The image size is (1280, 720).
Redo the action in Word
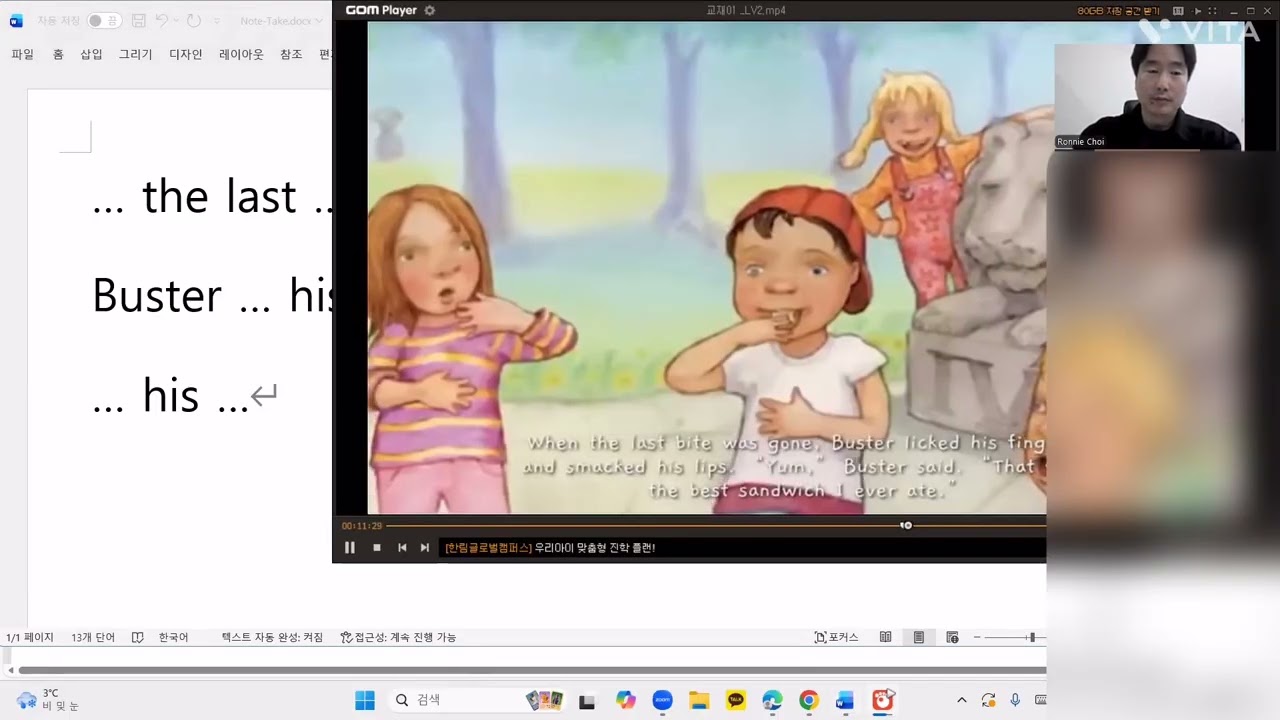193,20
